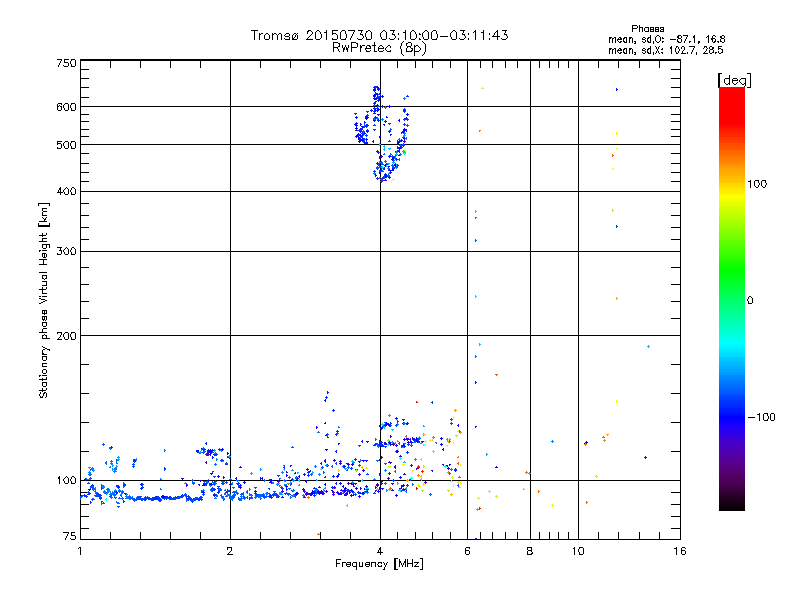800x600 pixels.
Task: Click the 0 colorbar tick label
Action: (x=750, y=301)
